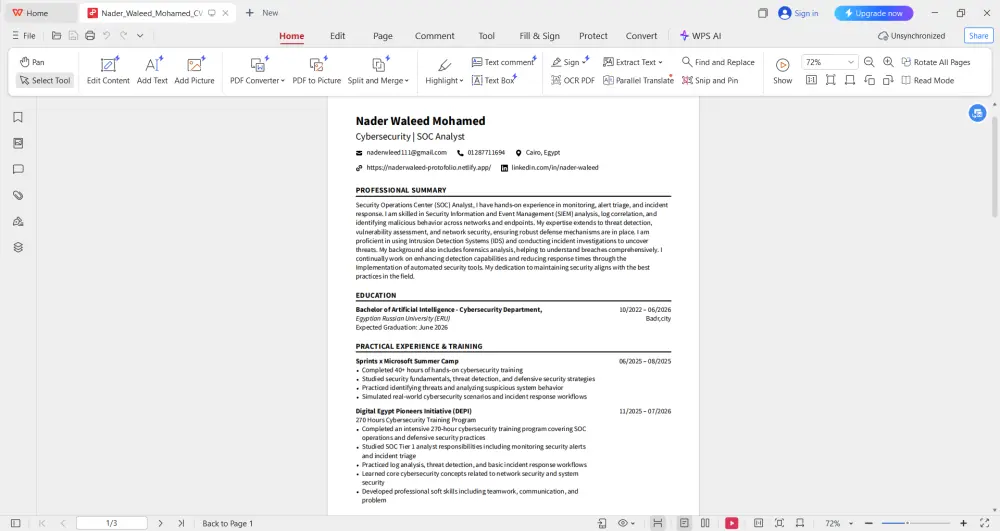1000x531 pixels.
Task: Open a New tab
Action: click(x=262, y=13)
